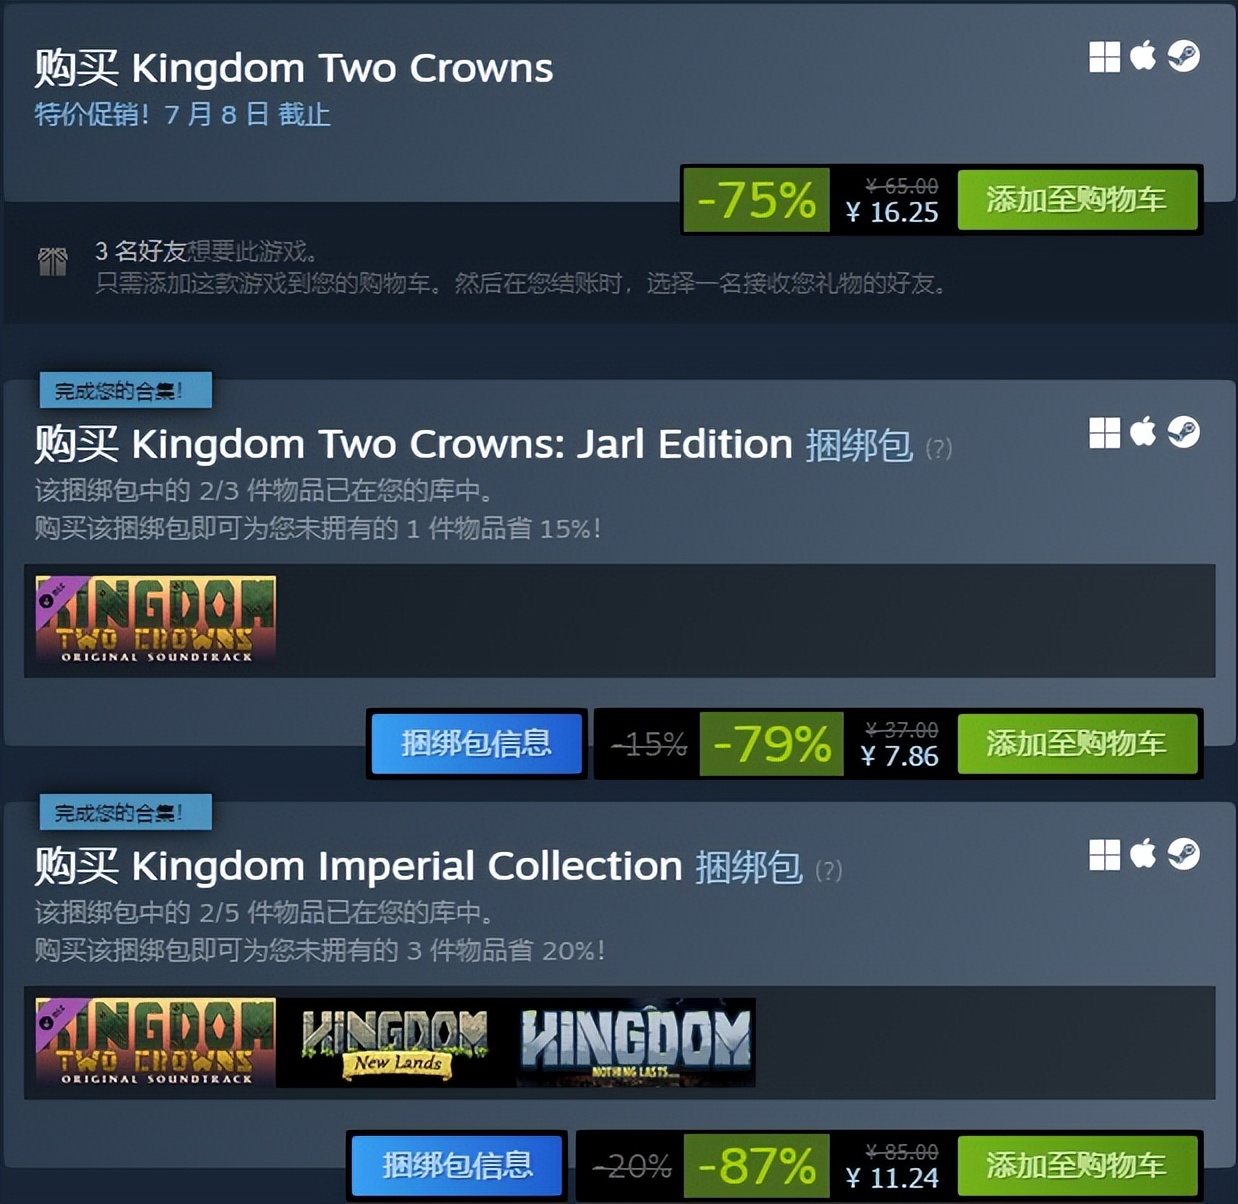
Task: Open Kingdom Nothing Lasts thumbnail
Action: [x=636, y=1042]
